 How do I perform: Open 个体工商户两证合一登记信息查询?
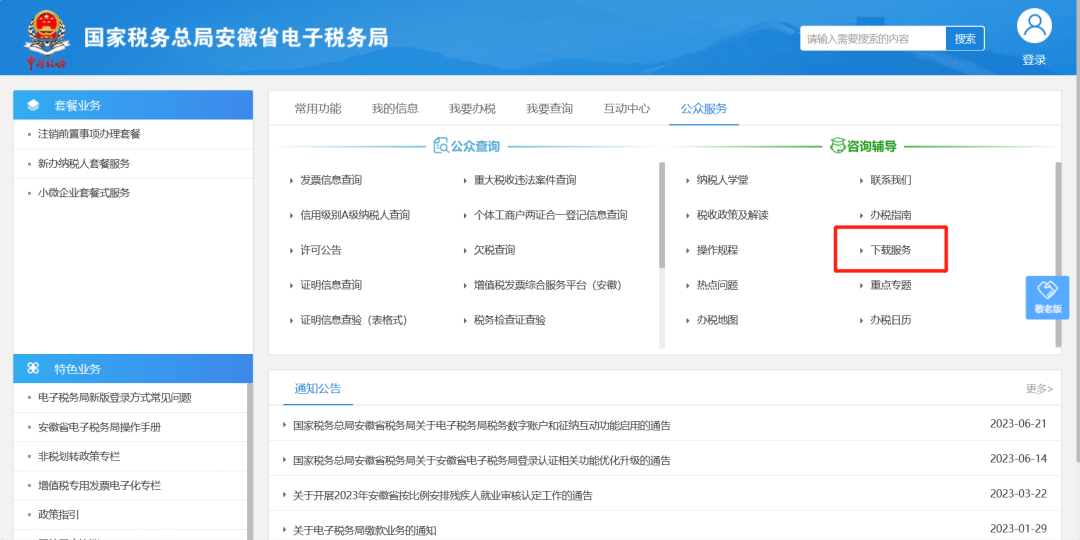click(x=550, y=215)
